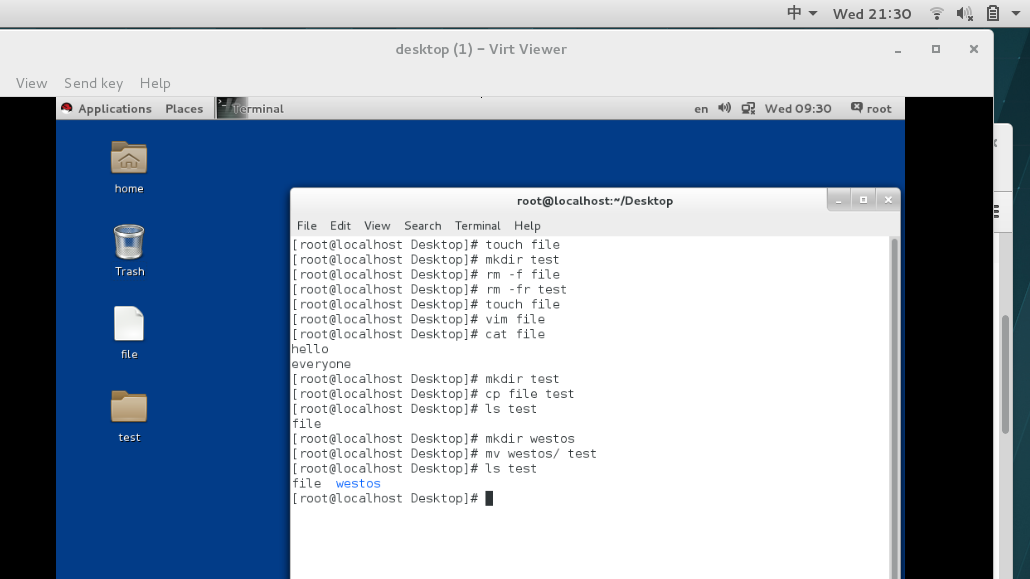Close the root@localhost terminal window
1030x579 pixels.
888,200
